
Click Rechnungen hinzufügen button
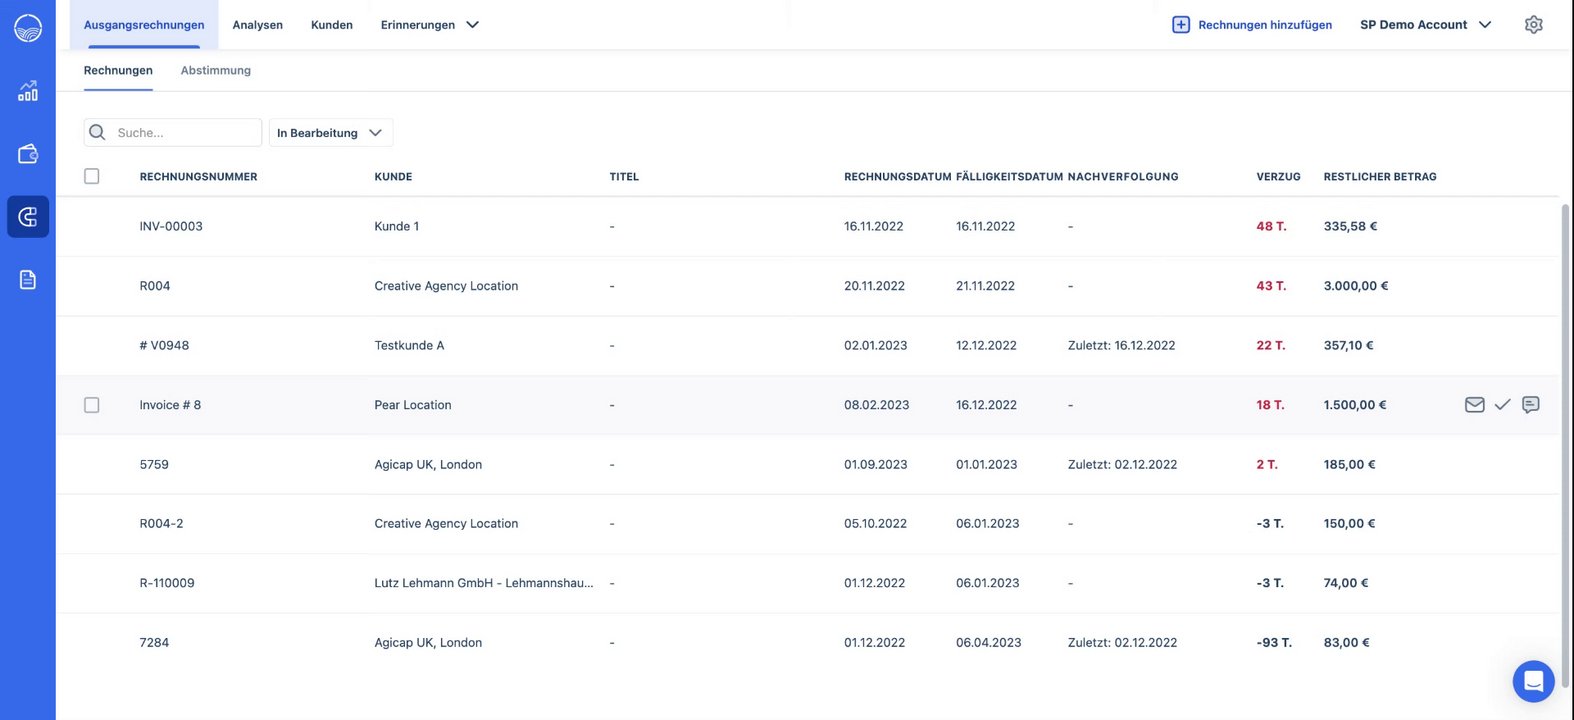click(1252, 25)
